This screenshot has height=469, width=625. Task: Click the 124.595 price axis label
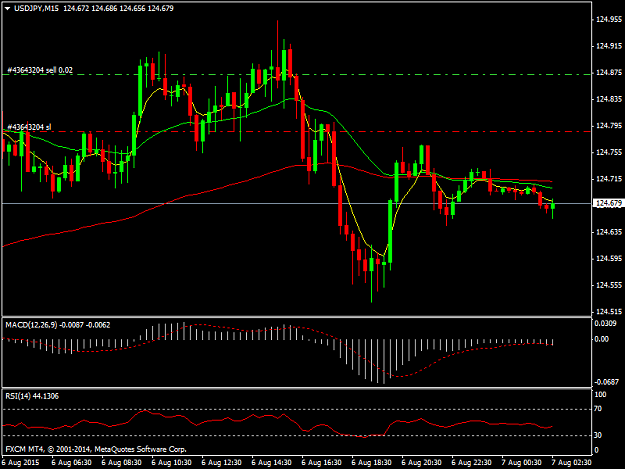click(608, 259)
